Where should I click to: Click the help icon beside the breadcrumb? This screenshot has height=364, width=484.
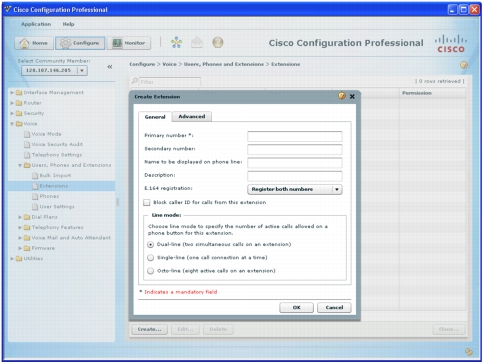click(464, 65)
